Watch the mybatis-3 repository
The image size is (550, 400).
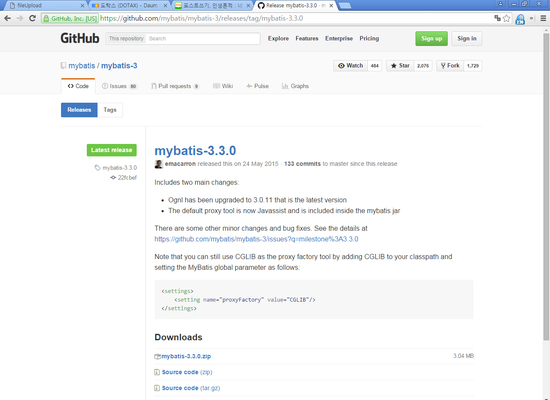click(350, 66)
